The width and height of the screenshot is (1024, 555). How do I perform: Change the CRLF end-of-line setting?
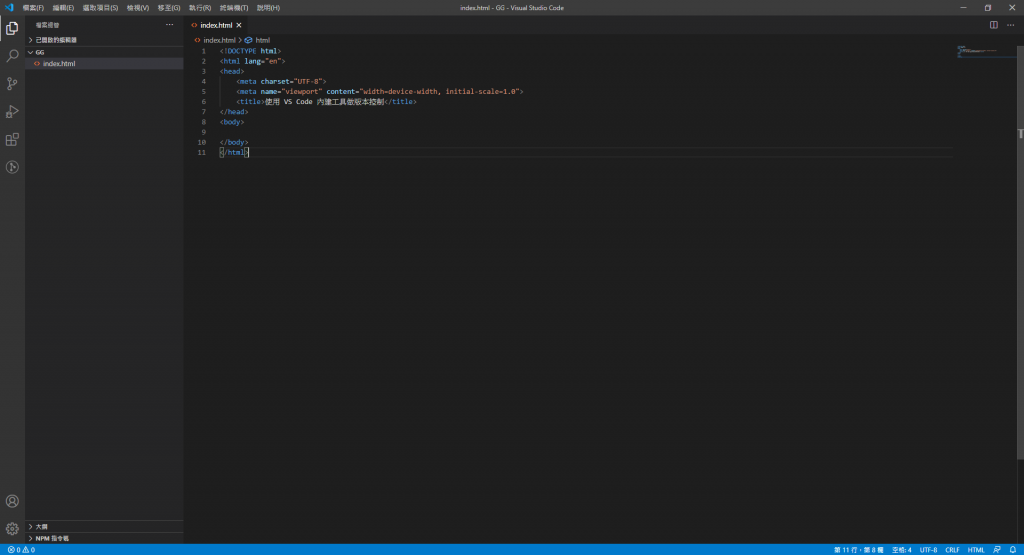click(952, 550)
